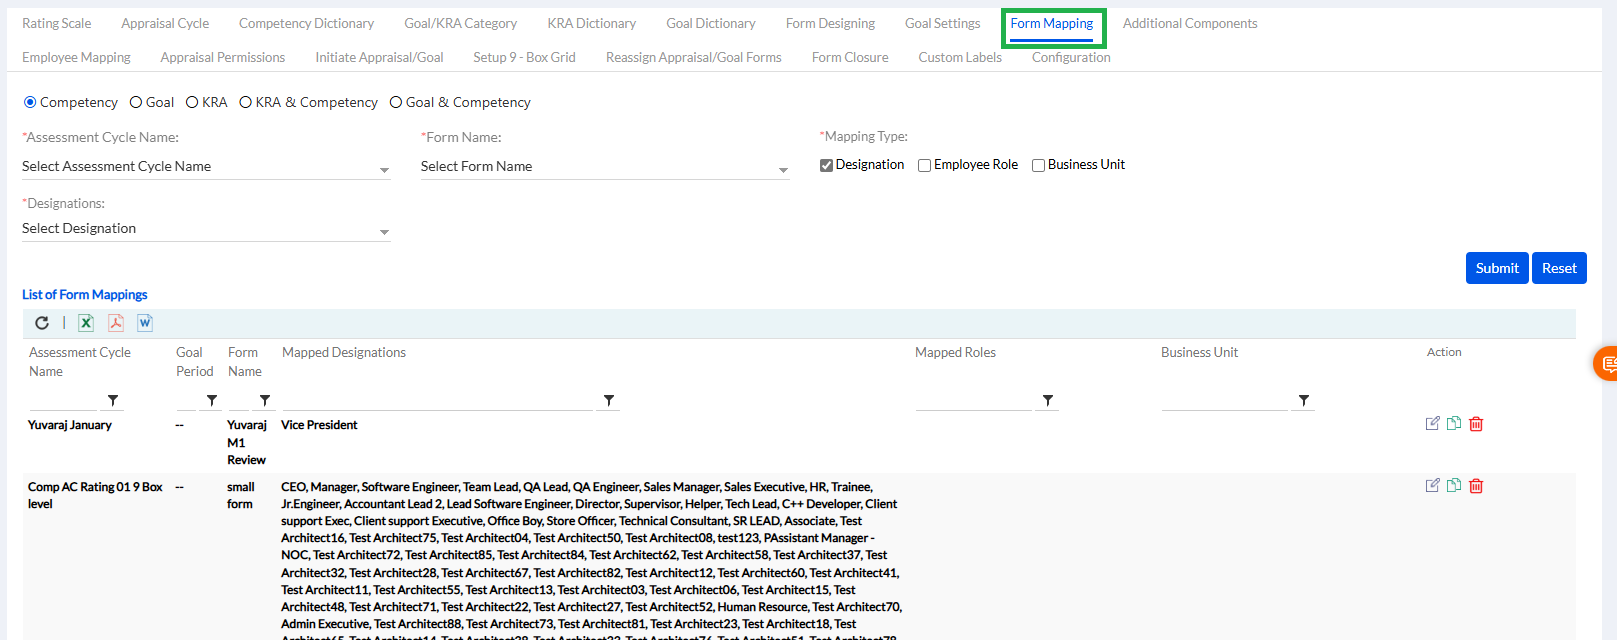Enable the Employee Role checkbox

click(925, 166)
